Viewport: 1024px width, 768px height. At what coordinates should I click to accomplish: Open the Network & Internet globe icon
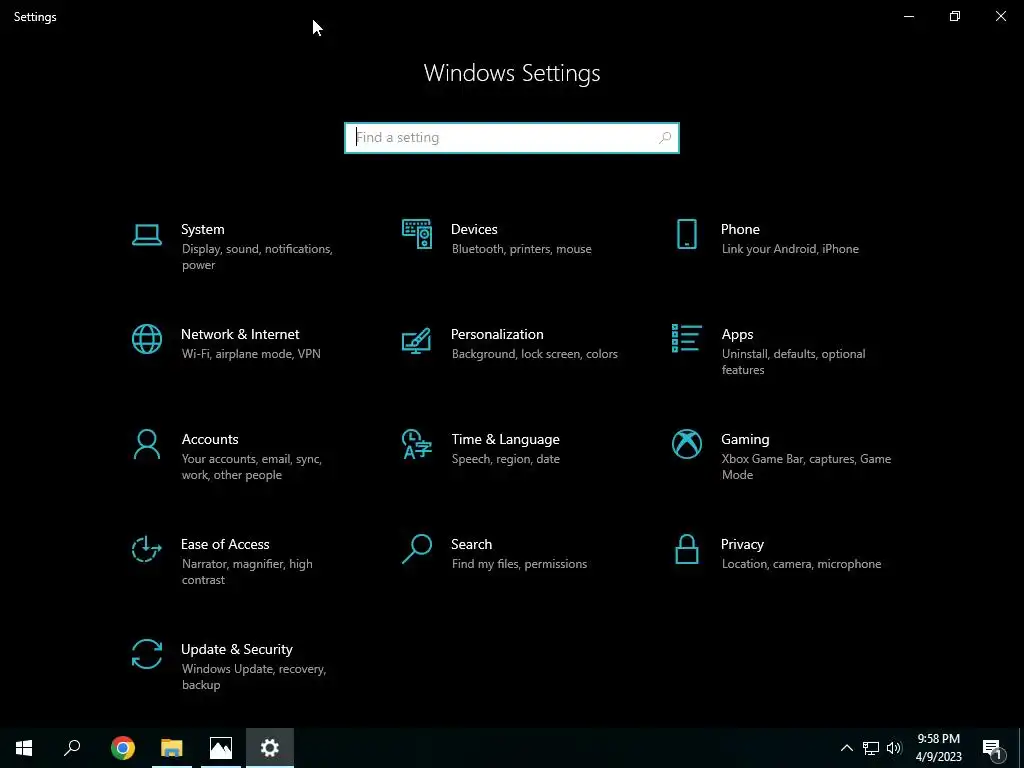146,339
